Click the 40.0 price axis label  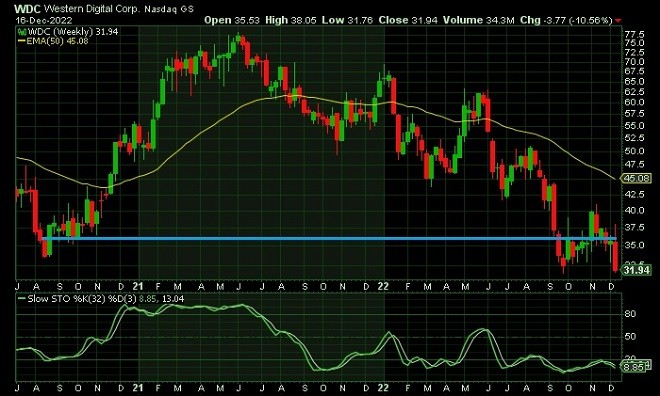[634, 210]
